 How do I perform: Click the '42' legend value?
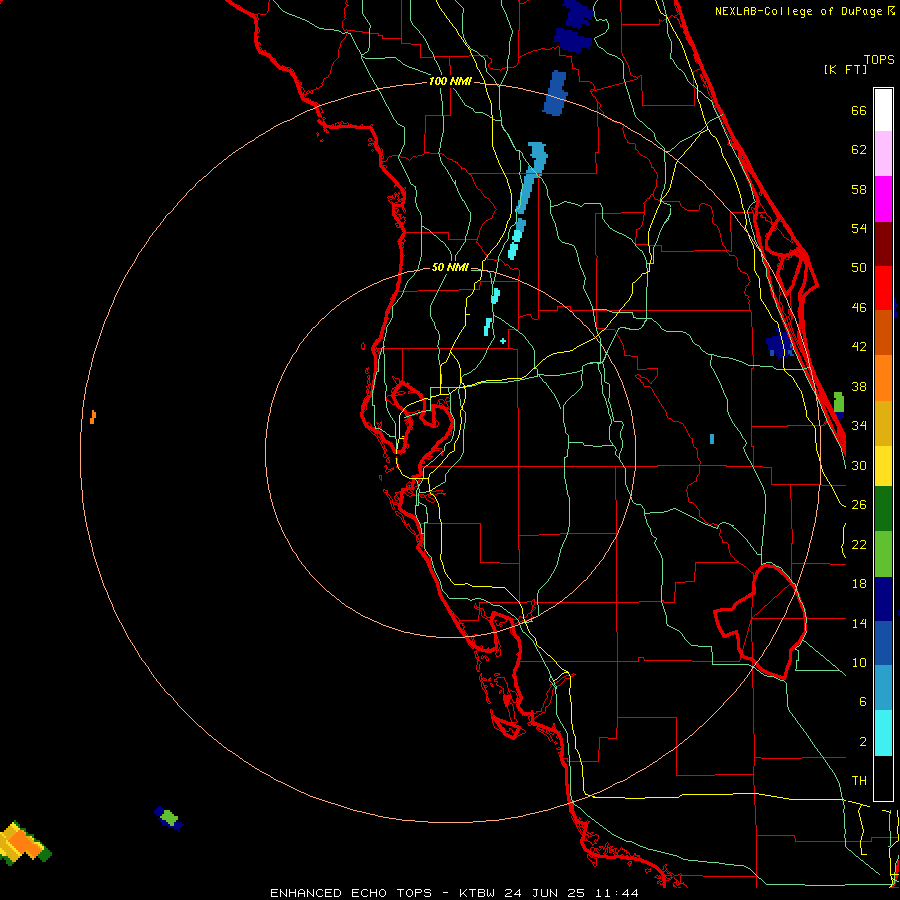[859, 346]
